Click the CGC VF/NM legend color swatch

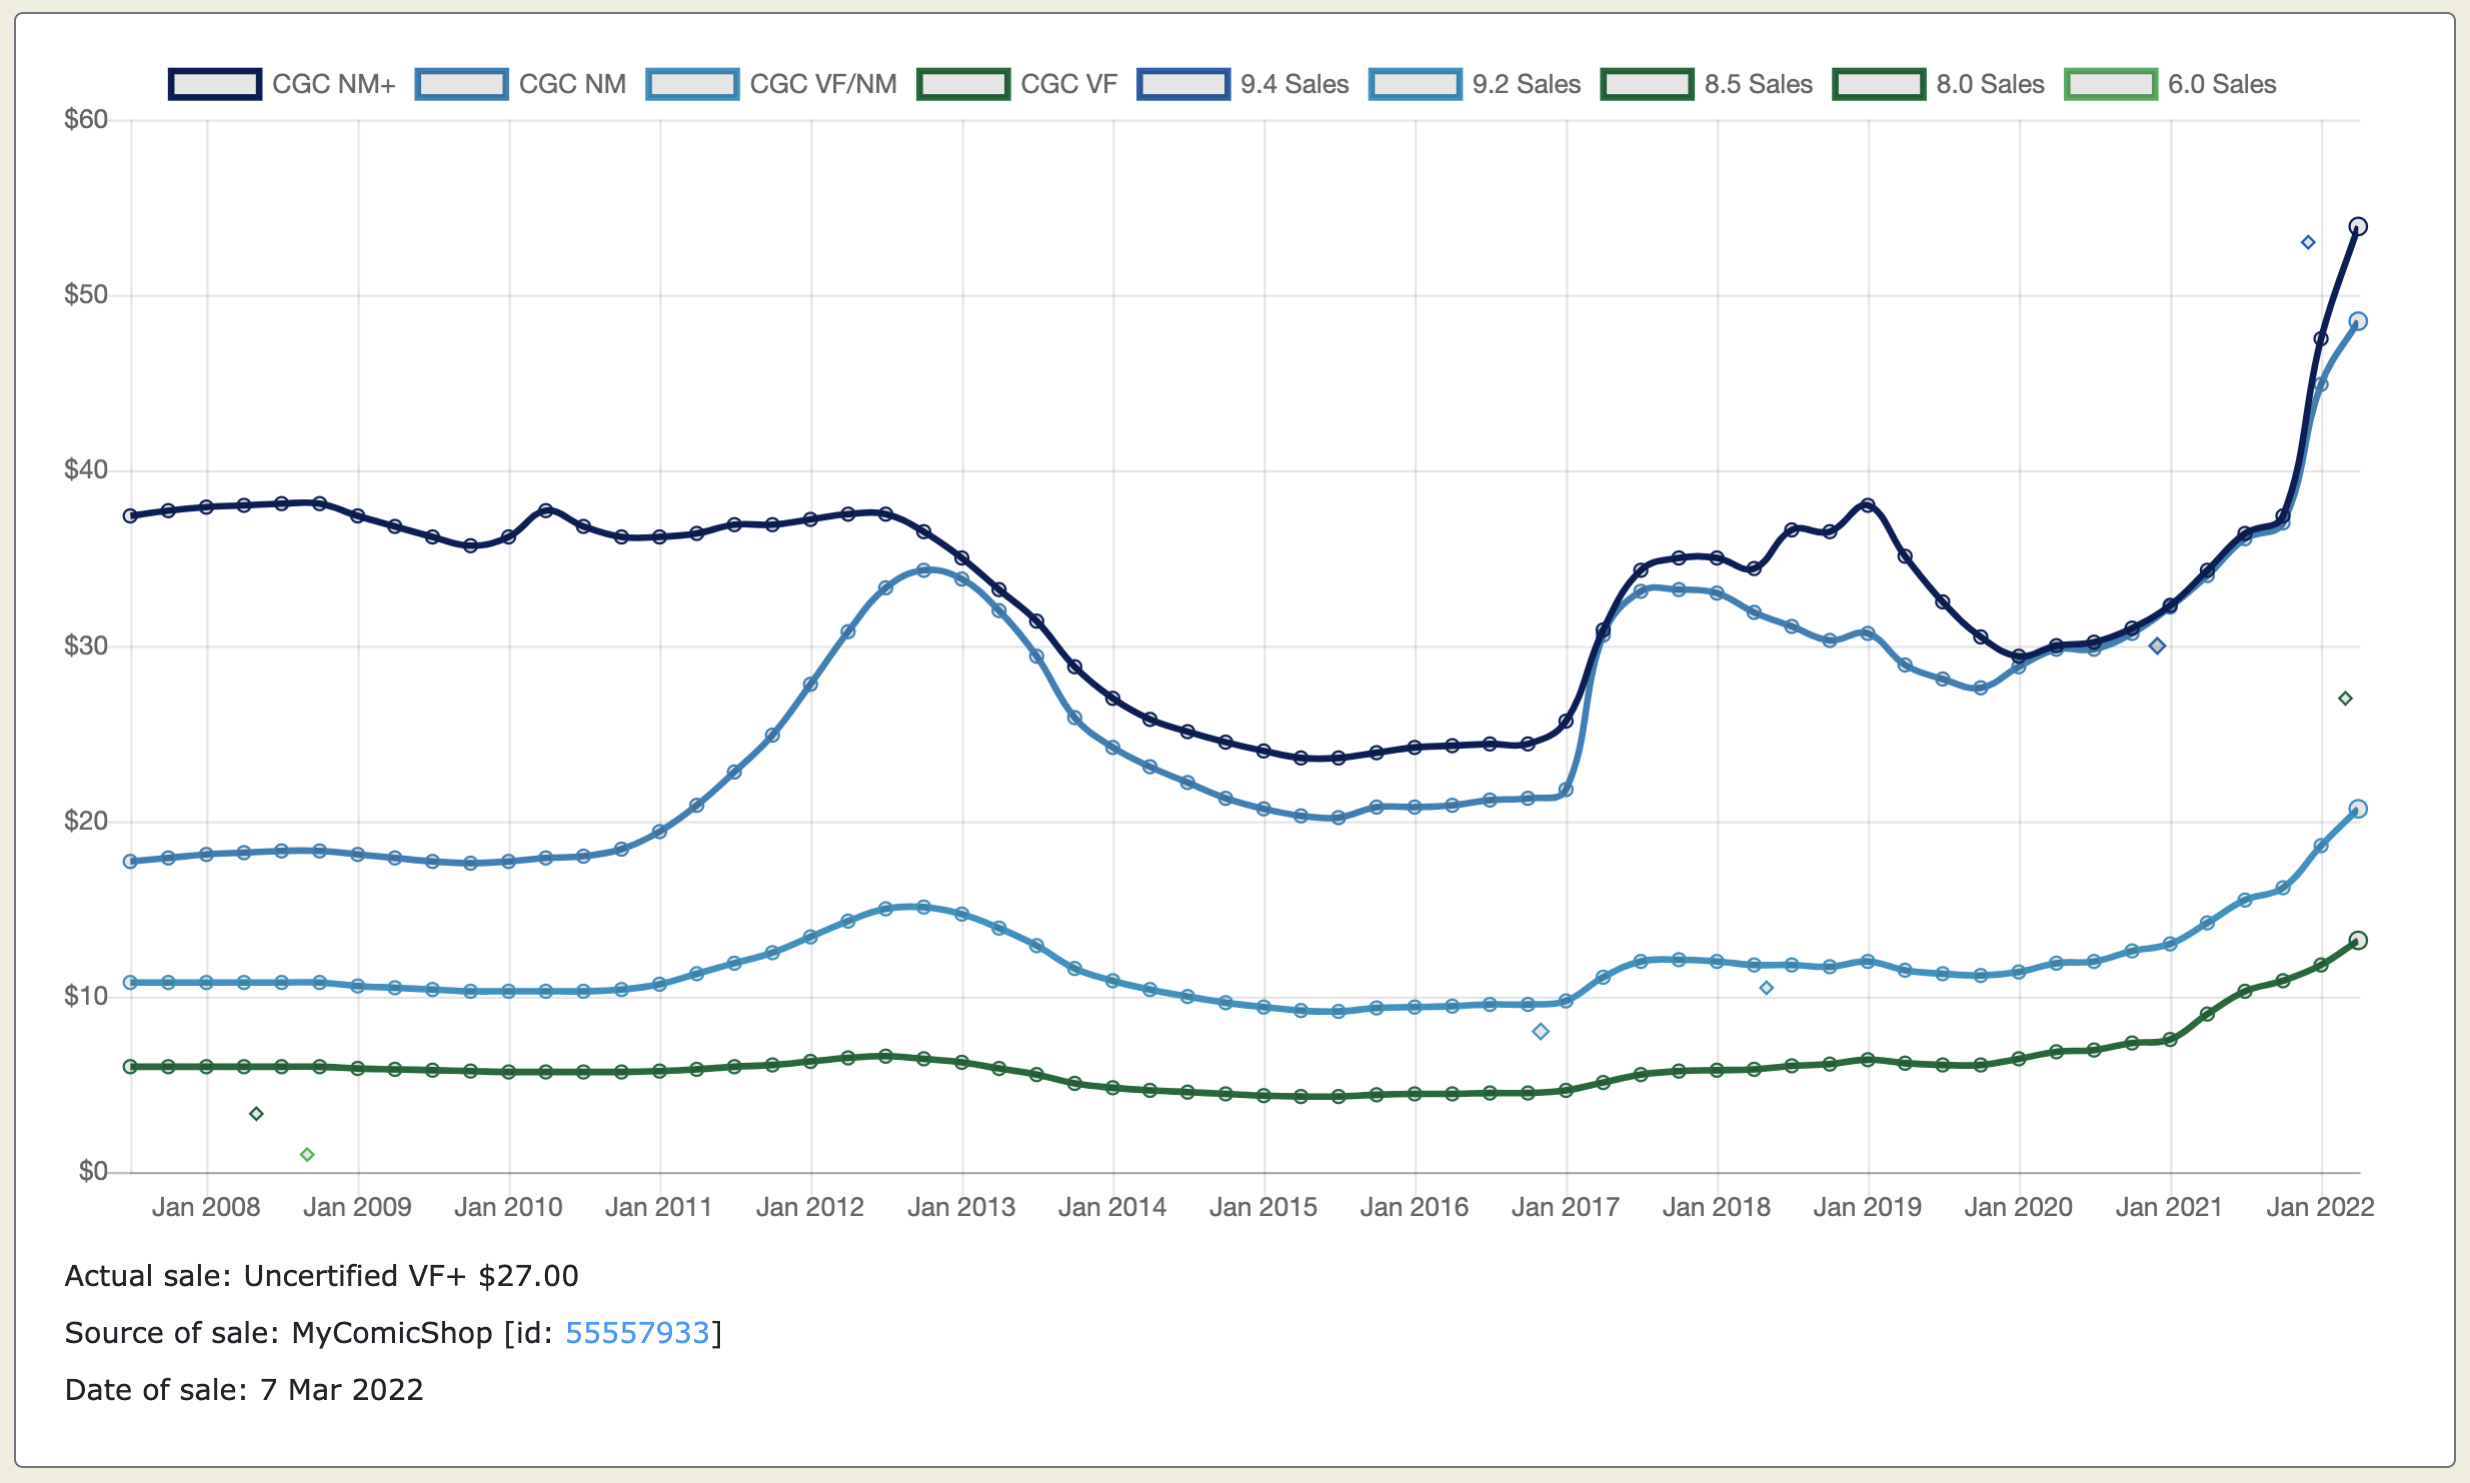pos(692,84)
